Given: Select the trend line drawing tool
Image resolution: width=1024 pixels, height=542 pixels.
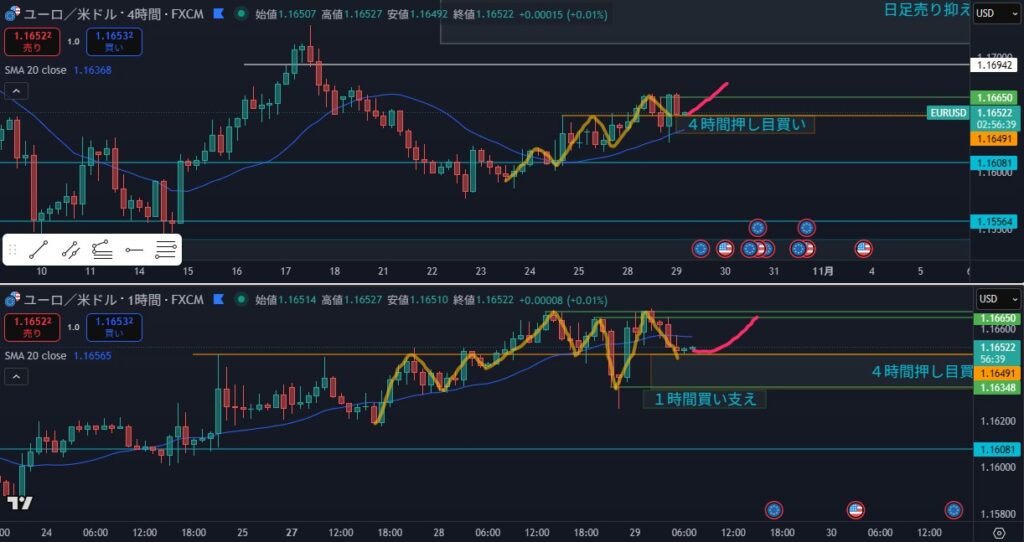Looking at the screenshot, I should (39, 250).
